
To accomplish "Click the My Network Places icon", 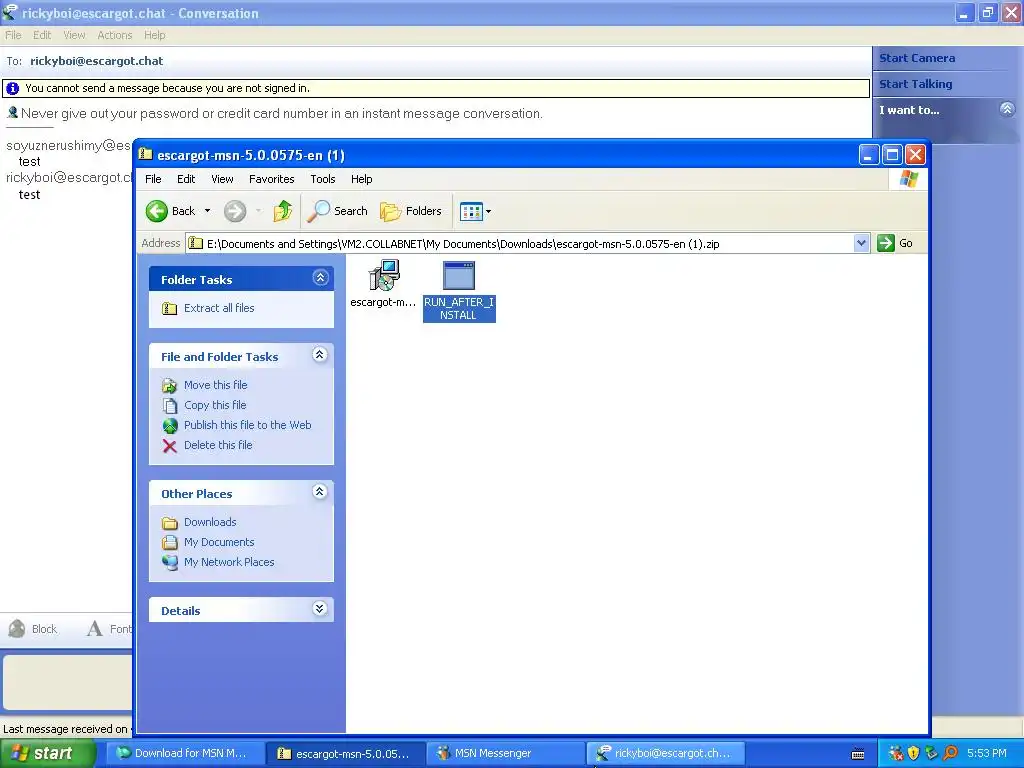I will [x=170, y=562].
